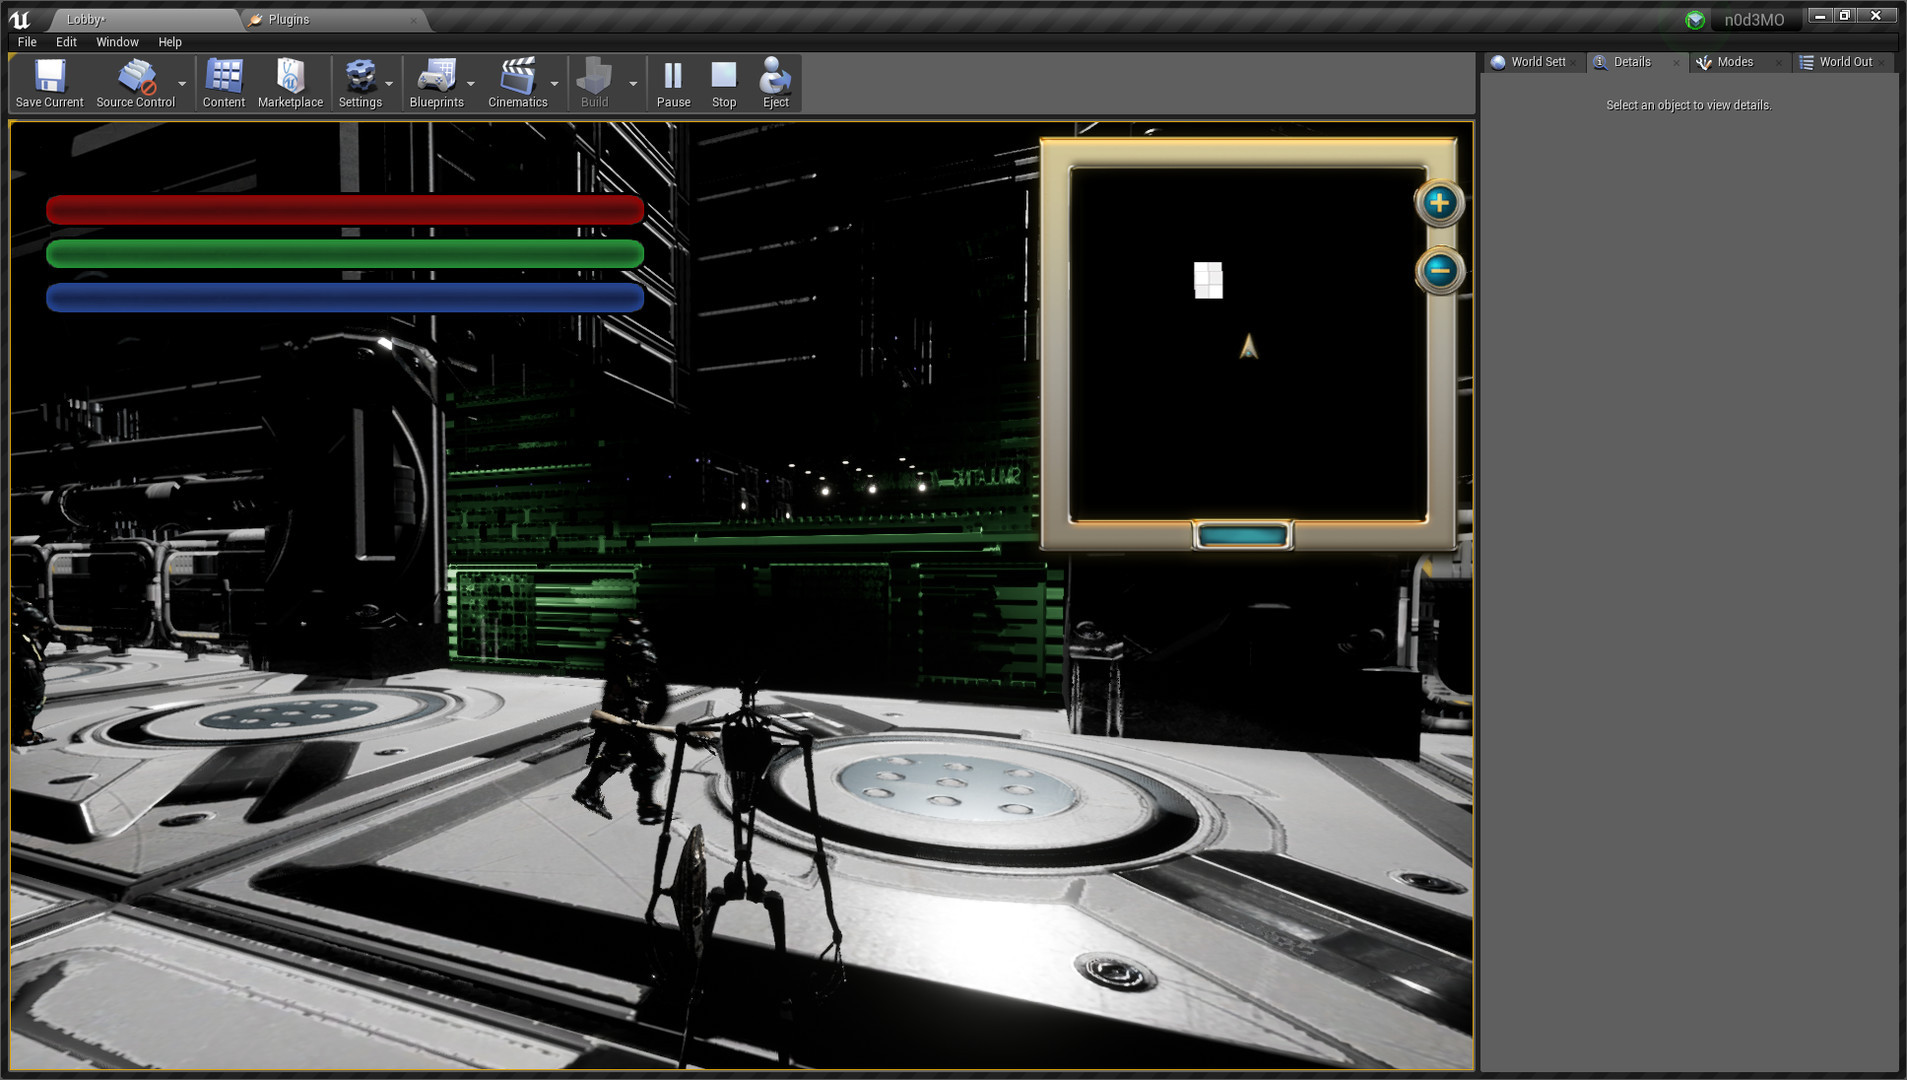Screen dimensions: 1907x1080
Task: Click the Unreal Engine logo icon
Action: 19,19
